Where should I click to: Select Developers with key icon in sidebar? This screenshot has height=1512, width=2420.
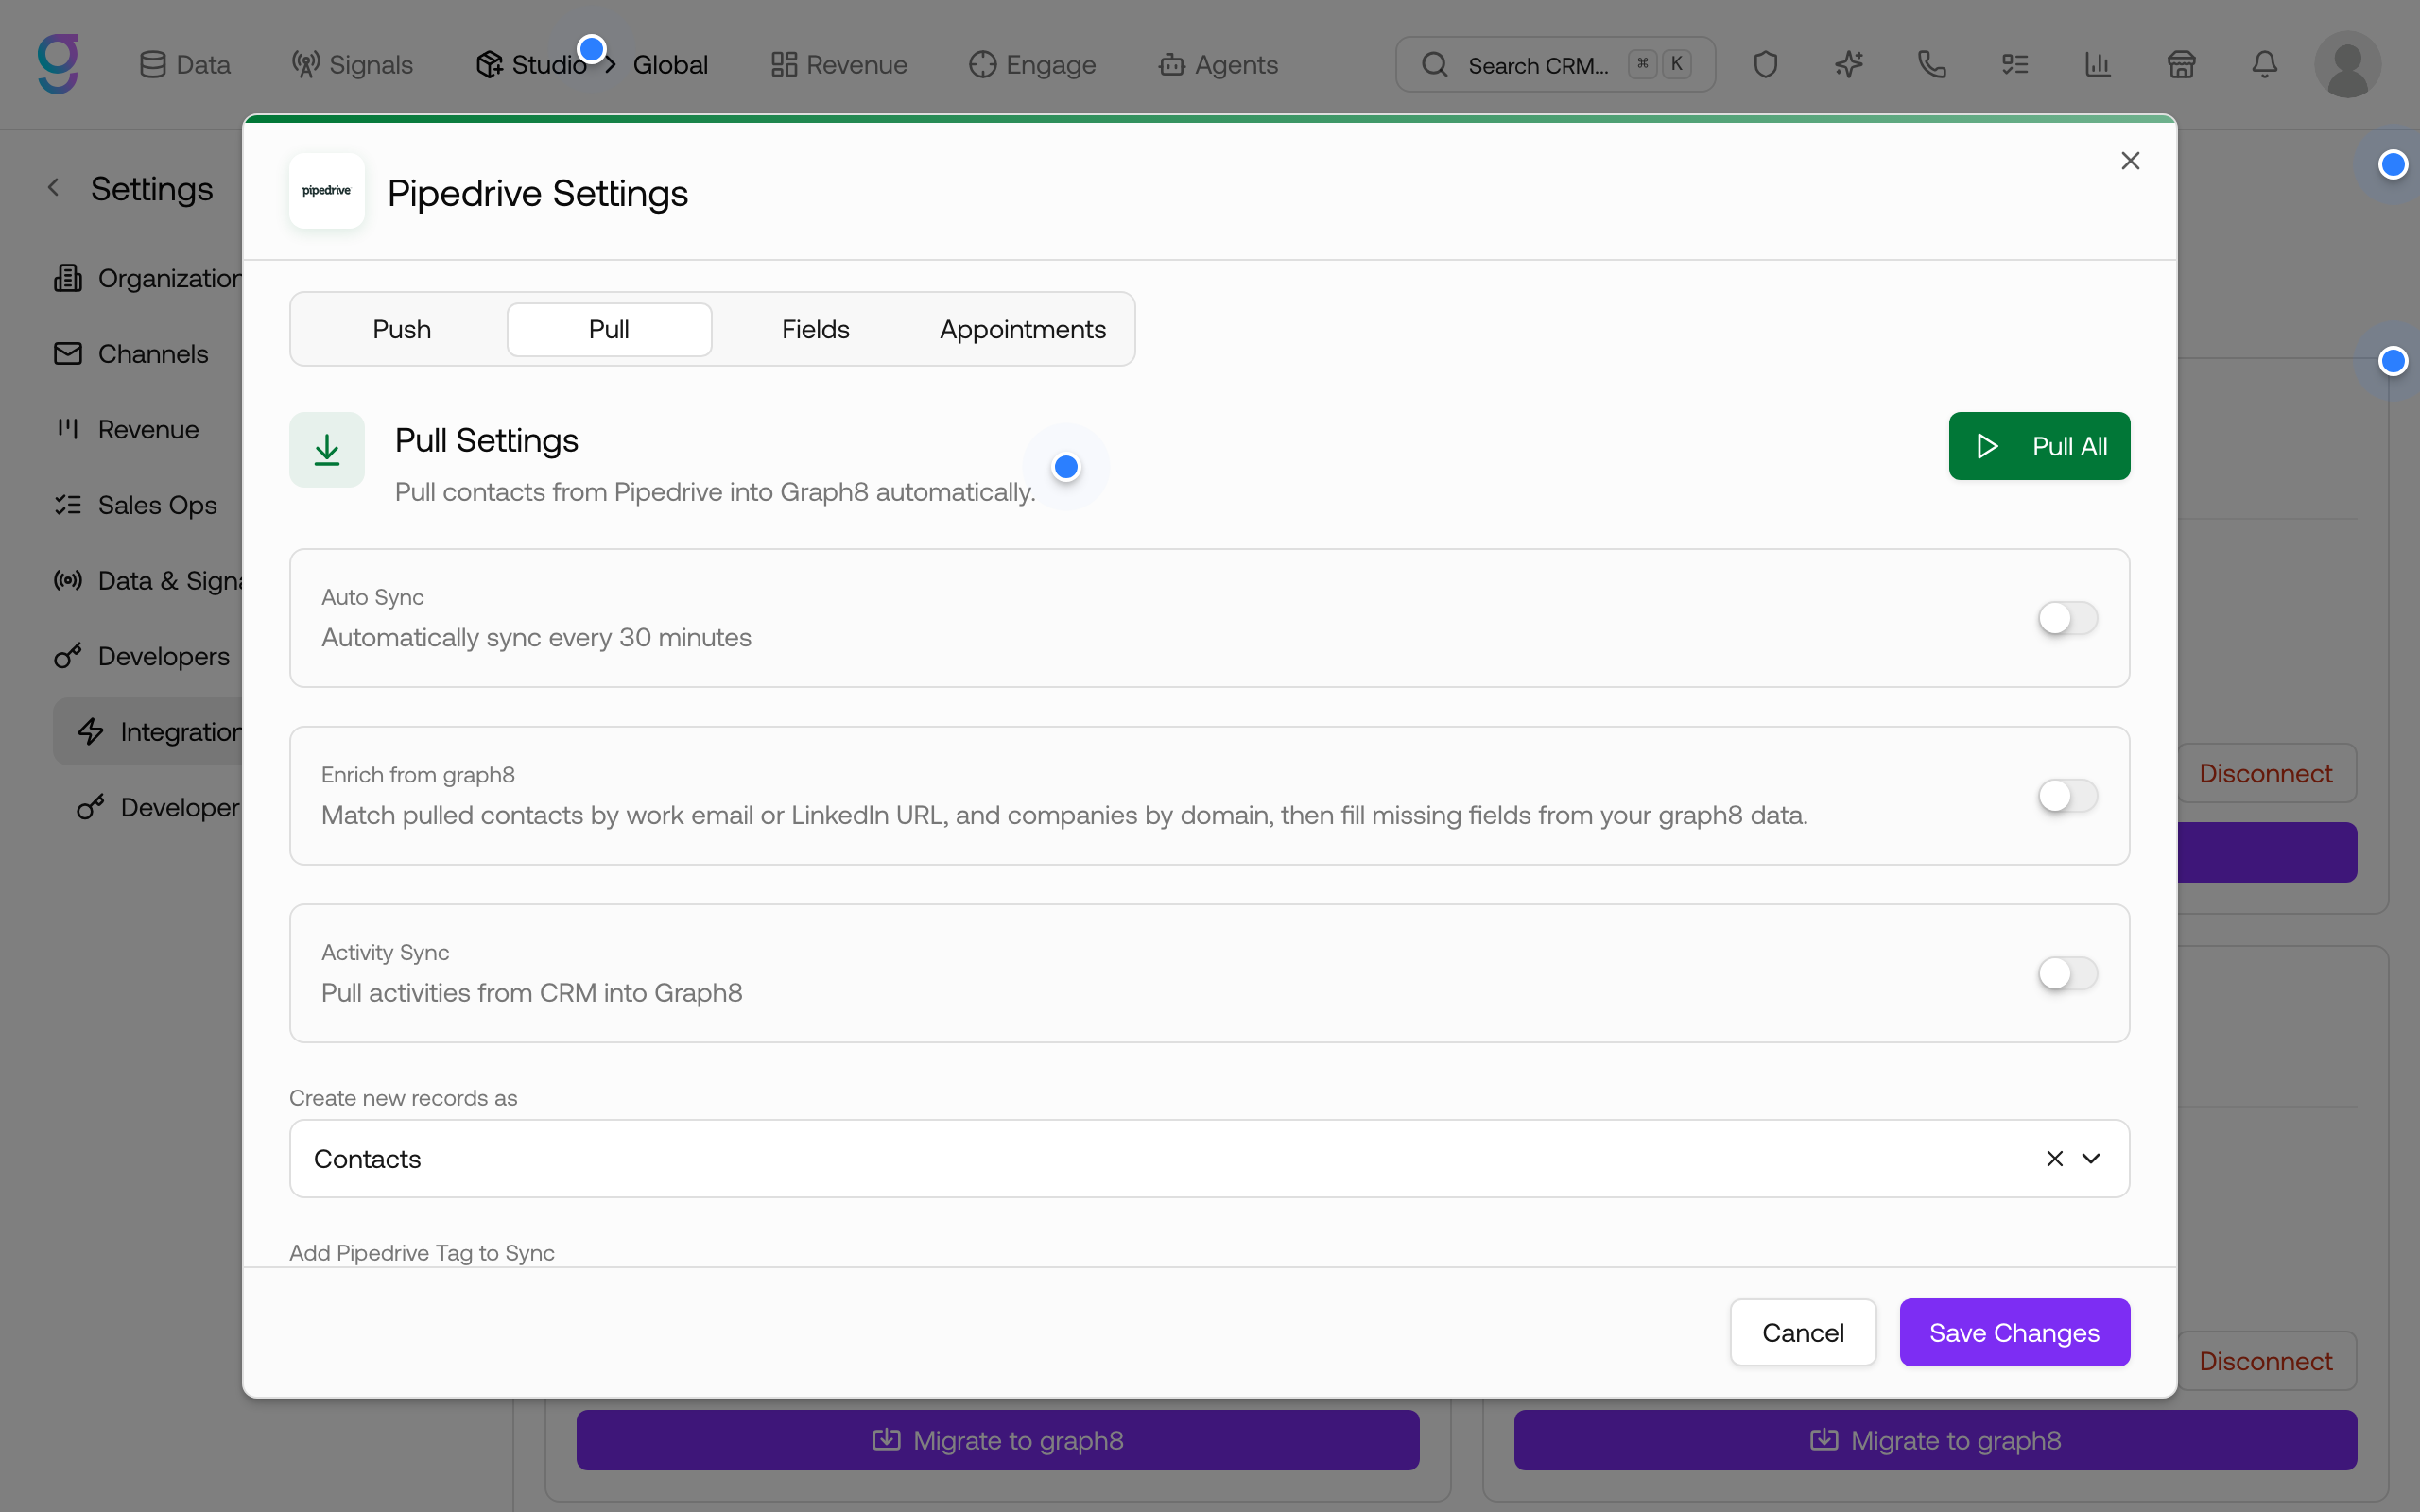(x=141, y=657)
